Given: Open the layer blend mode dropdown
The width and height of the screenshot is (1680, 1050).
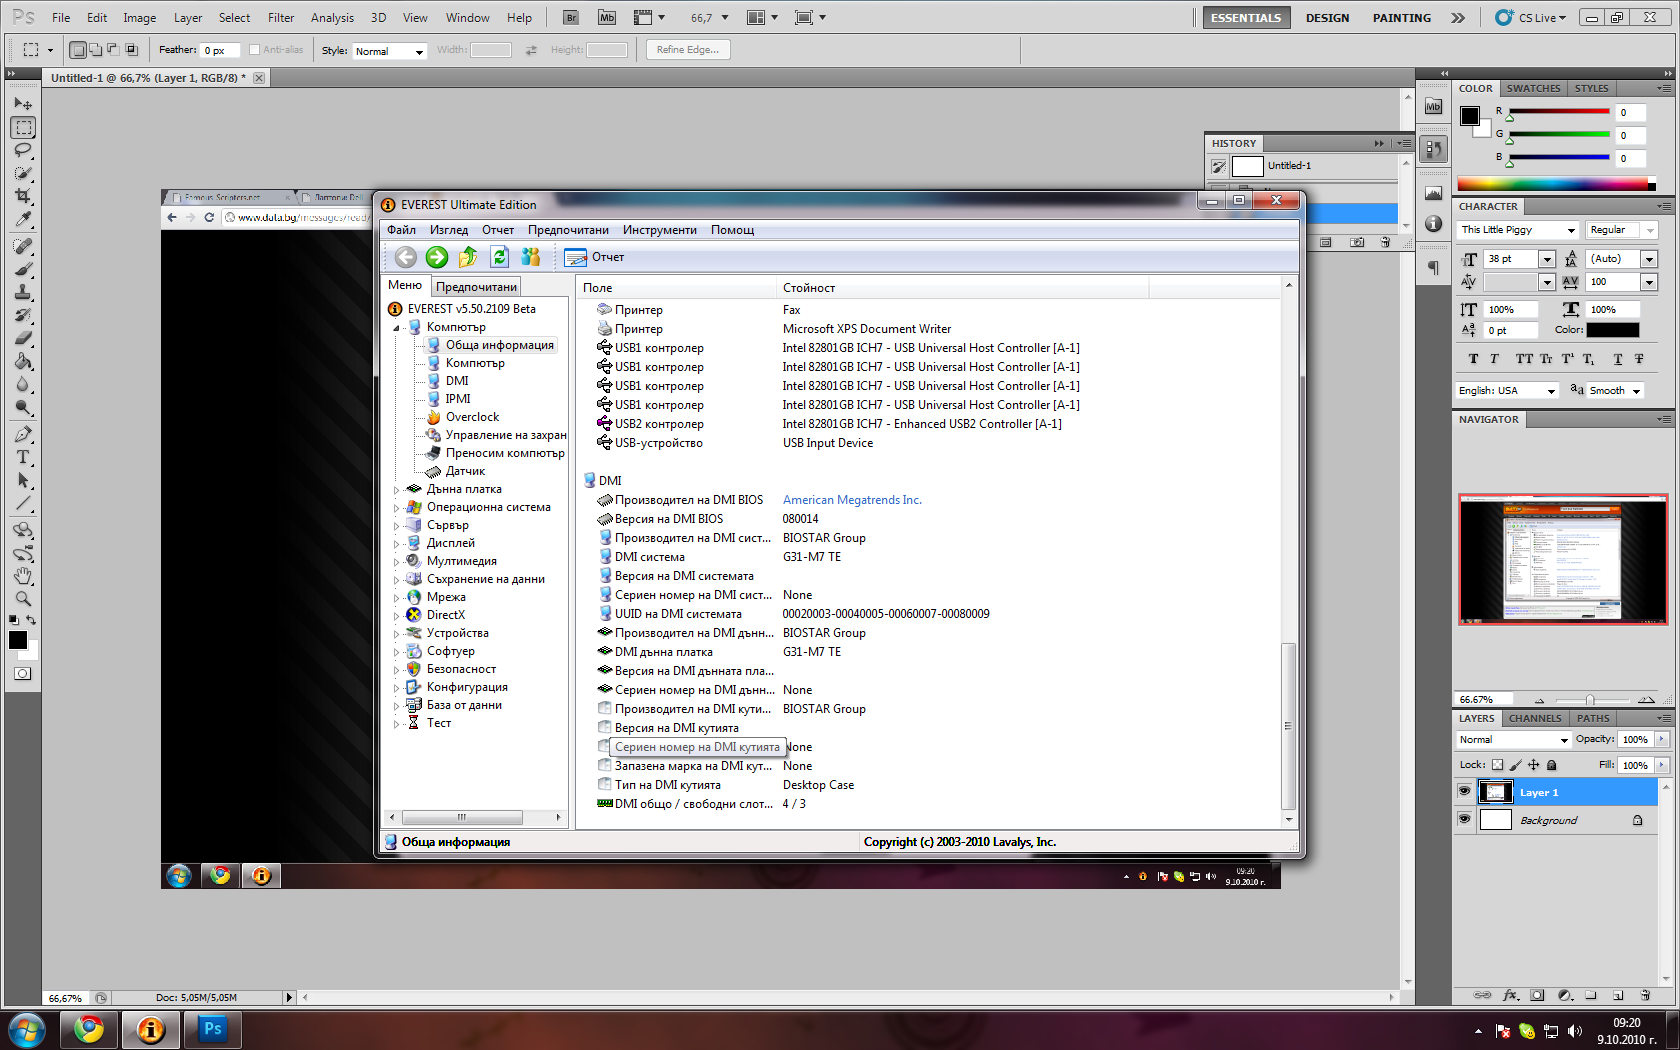Looking at the screenshot, I should point(1513,740).
